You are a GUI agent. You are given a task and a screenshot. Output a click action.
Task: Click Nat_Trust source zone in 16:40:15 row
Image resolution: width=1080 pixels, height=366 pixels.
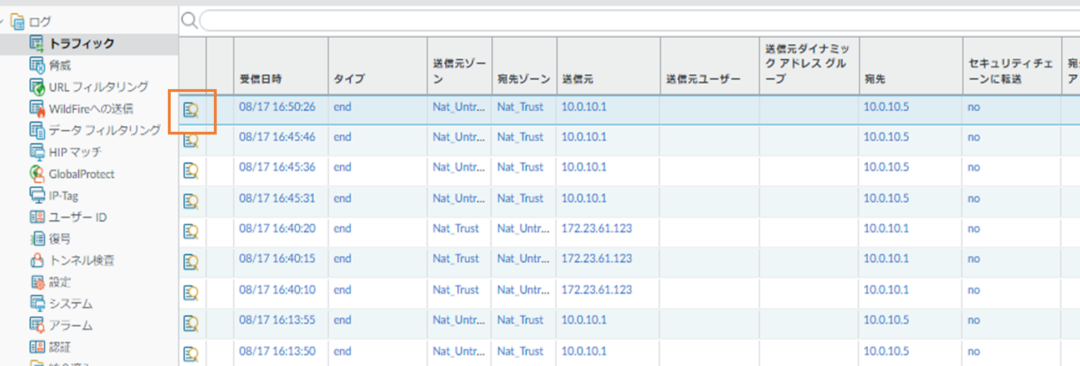[x=455, y=258]
